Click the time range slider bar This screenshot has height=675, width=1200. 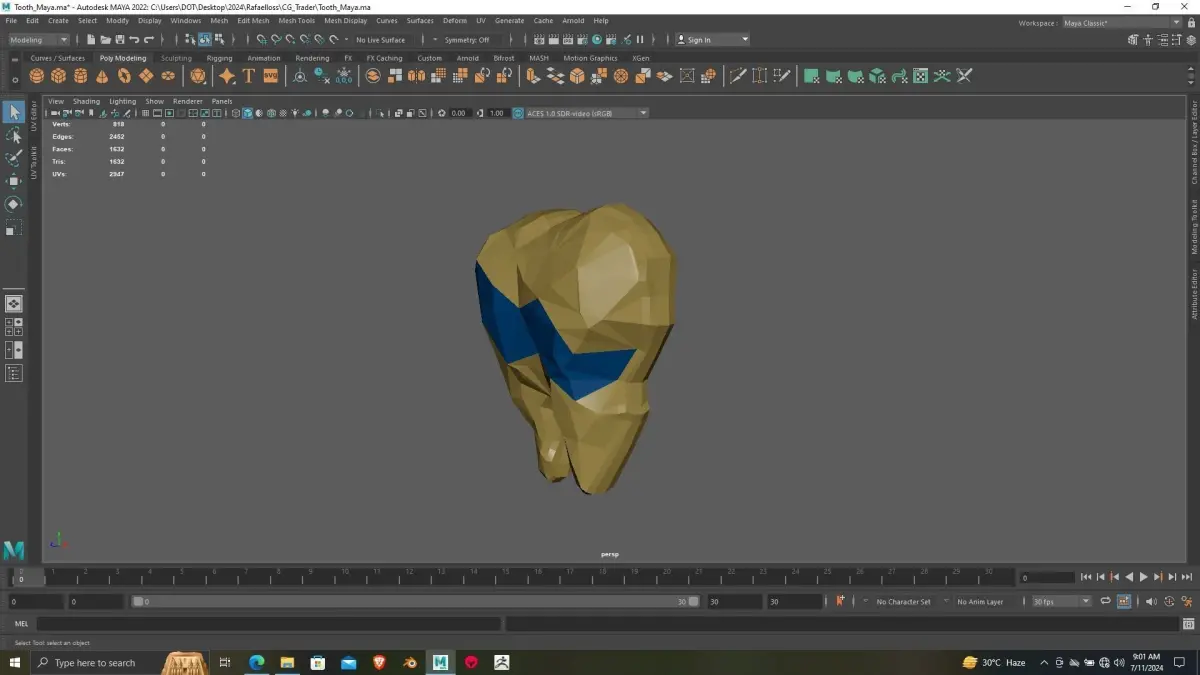tap(416, 601)
